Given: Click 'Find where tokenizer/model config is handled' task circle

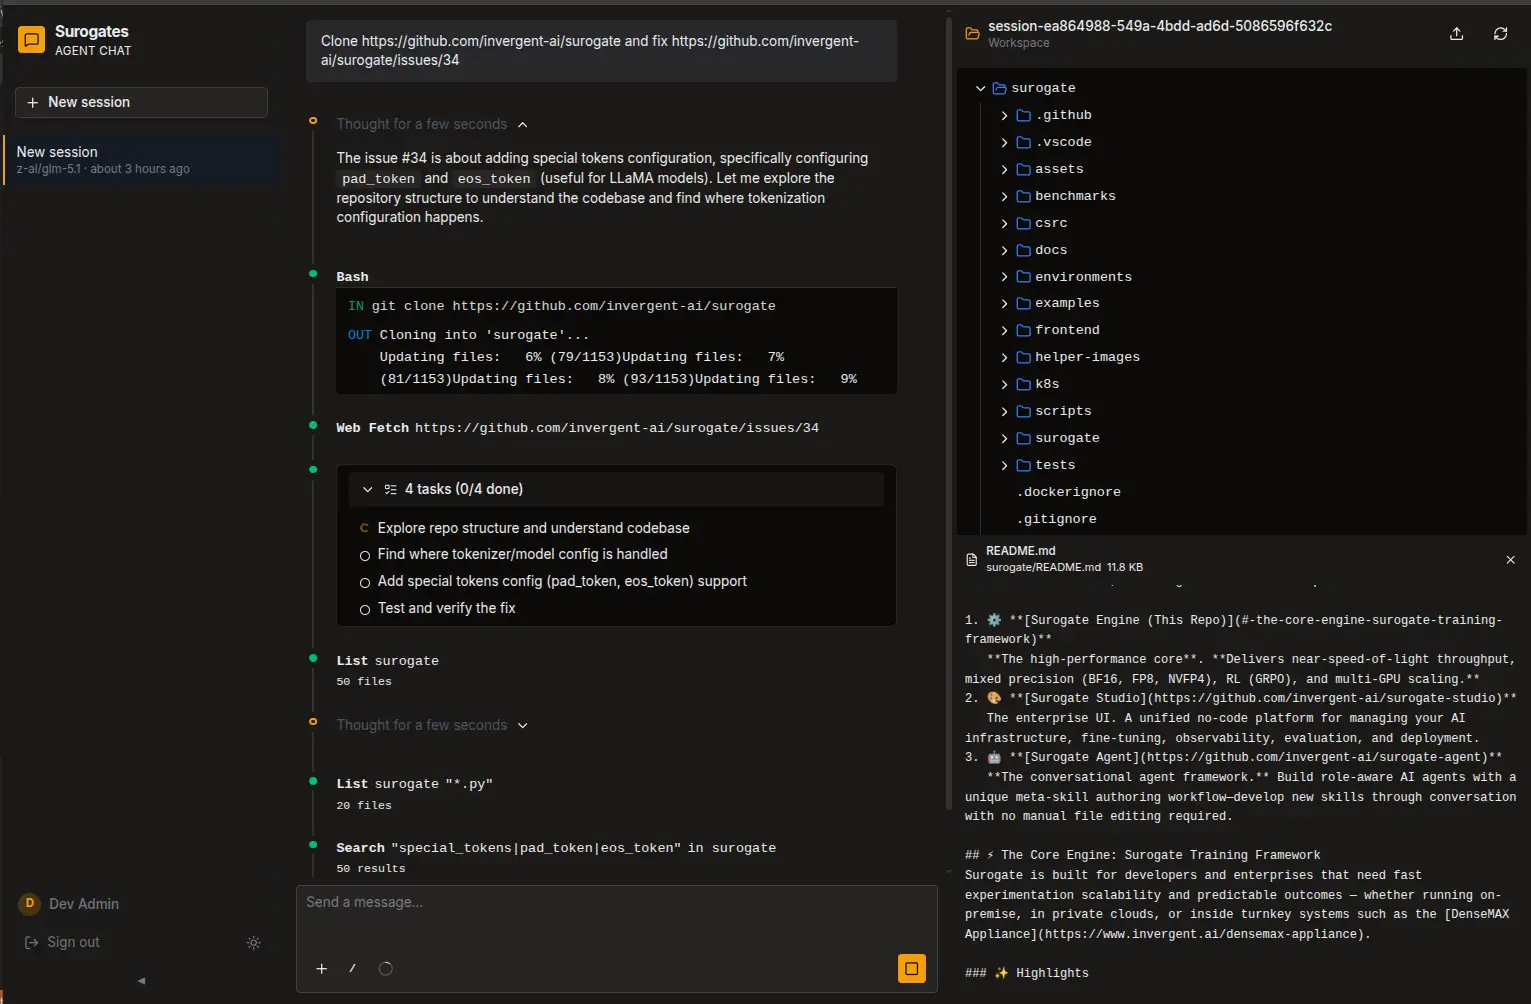Looking at the screenshot, I should click(365, 555).
